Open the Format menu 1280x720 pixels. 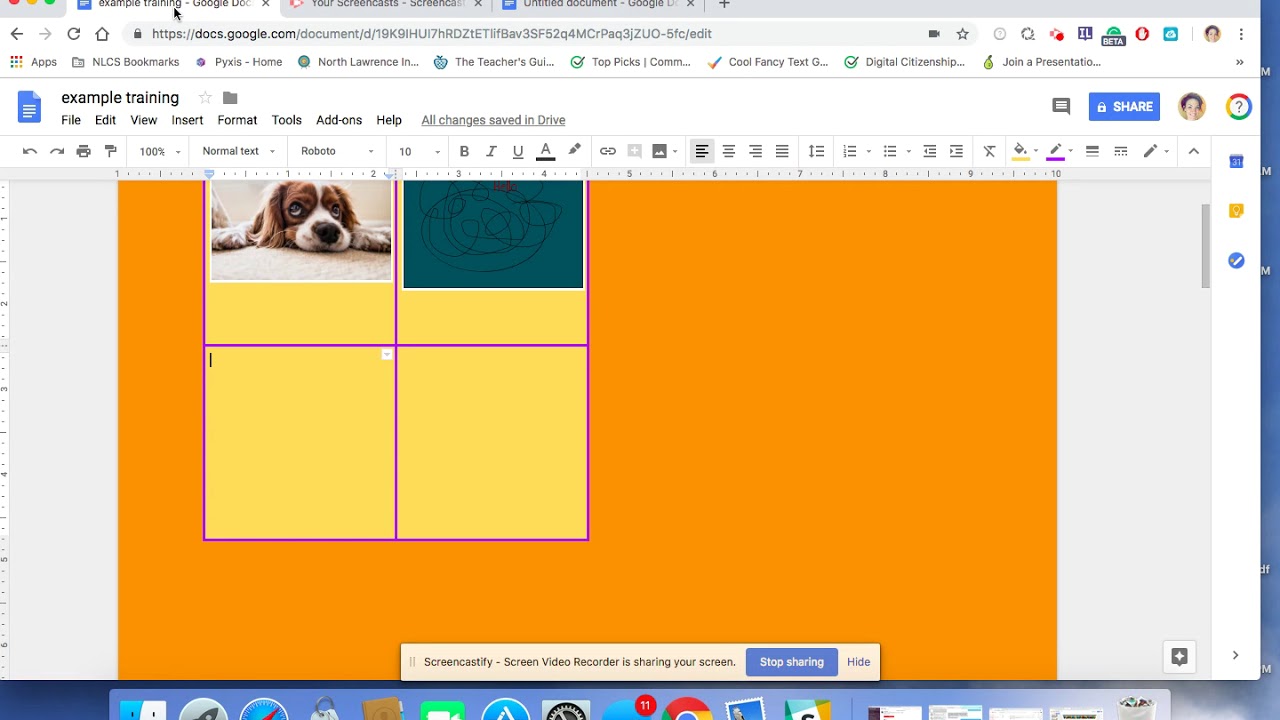(x=237, y=120)
